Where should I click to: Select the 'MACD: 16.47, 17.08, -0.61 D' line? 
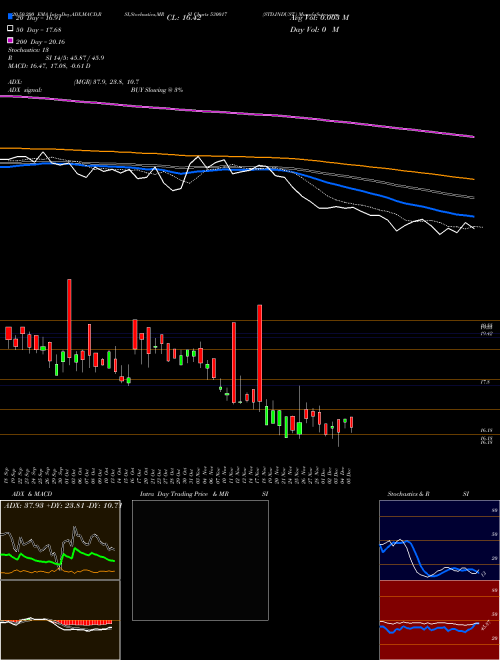pyautogui.click(x=49, y=66)
